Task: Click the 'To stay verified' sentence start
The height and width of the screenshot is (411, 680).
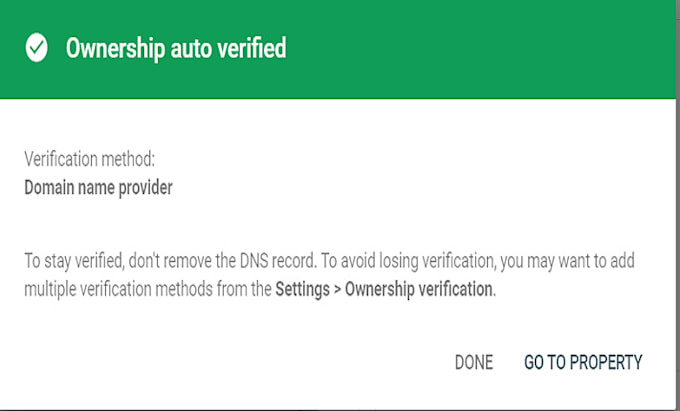Action: click(73, 261)
